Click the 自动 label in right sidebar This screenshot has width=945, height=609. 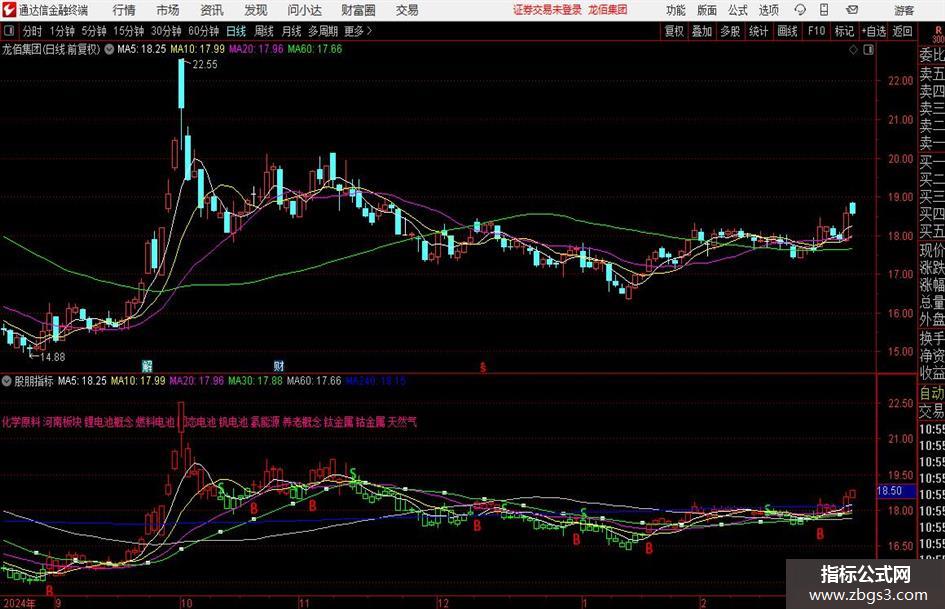932,393
